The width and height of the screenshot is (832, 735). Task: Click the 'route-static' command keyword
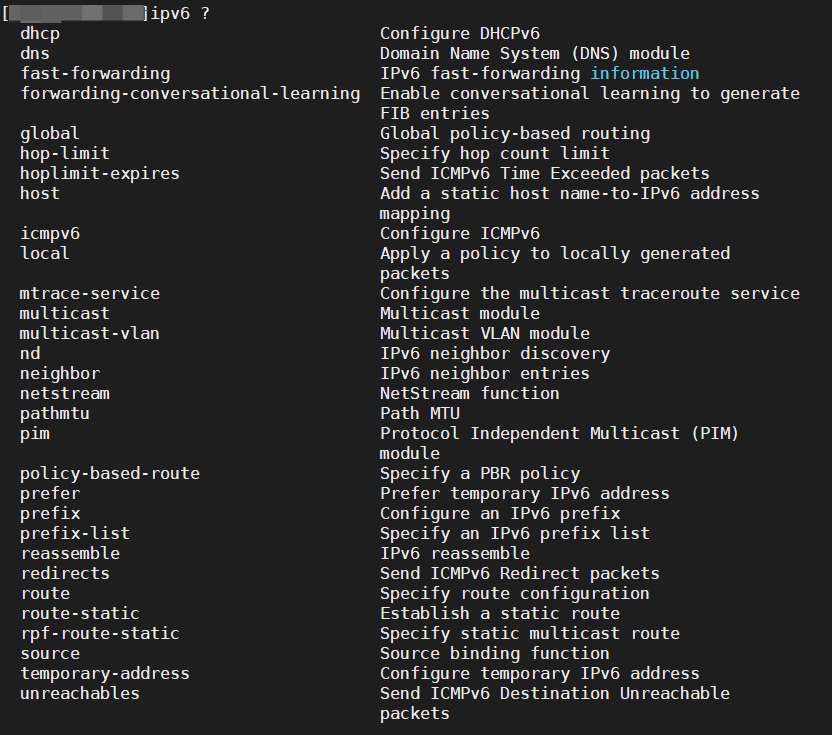coord(80,613)
